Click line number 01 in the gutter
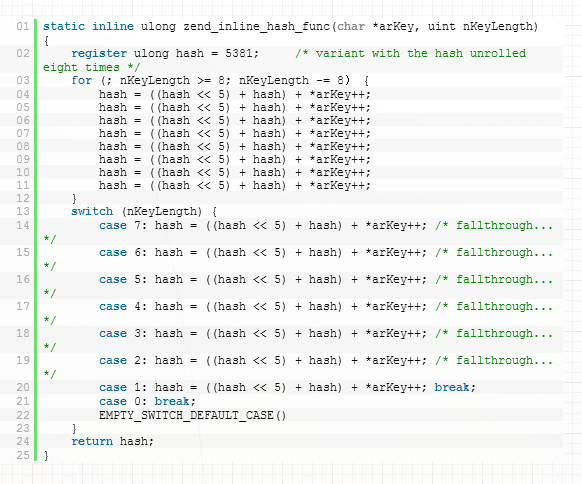582x484 pixels. click(x=23, y=26)
